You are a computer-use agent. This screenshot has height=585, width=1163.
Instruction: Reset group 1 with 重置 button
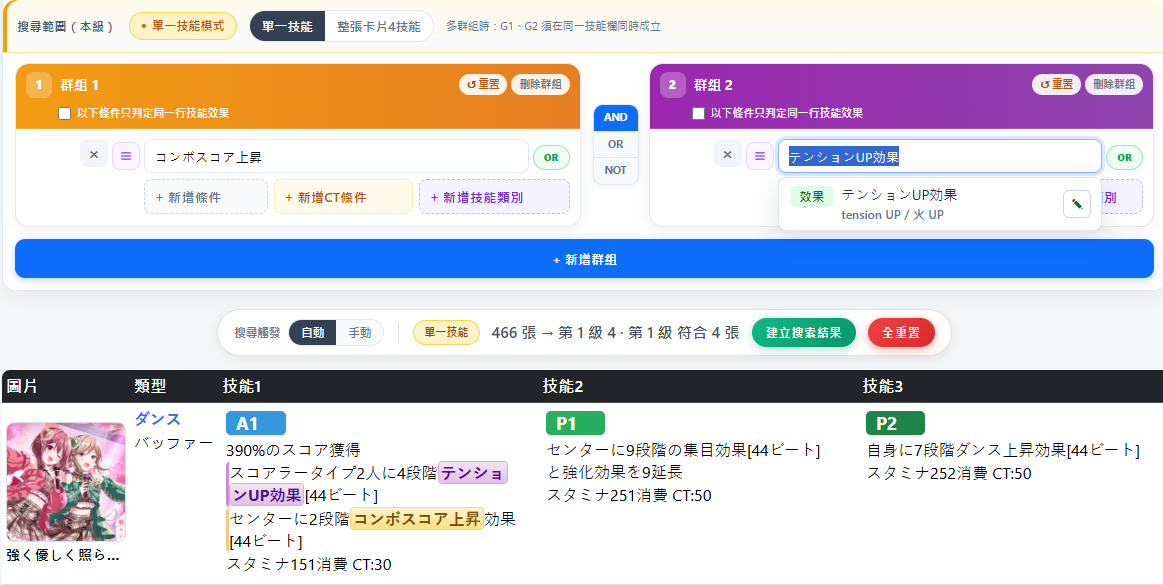pos(483,85)
